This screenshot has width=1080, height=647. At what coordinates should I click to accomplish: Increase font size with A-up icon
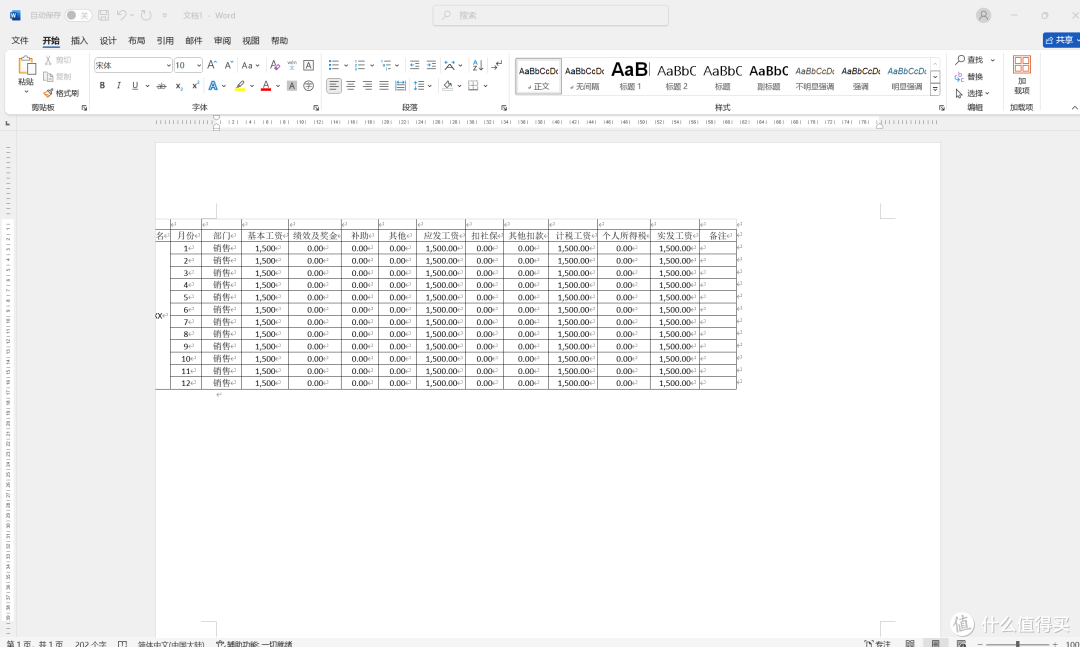212,65
